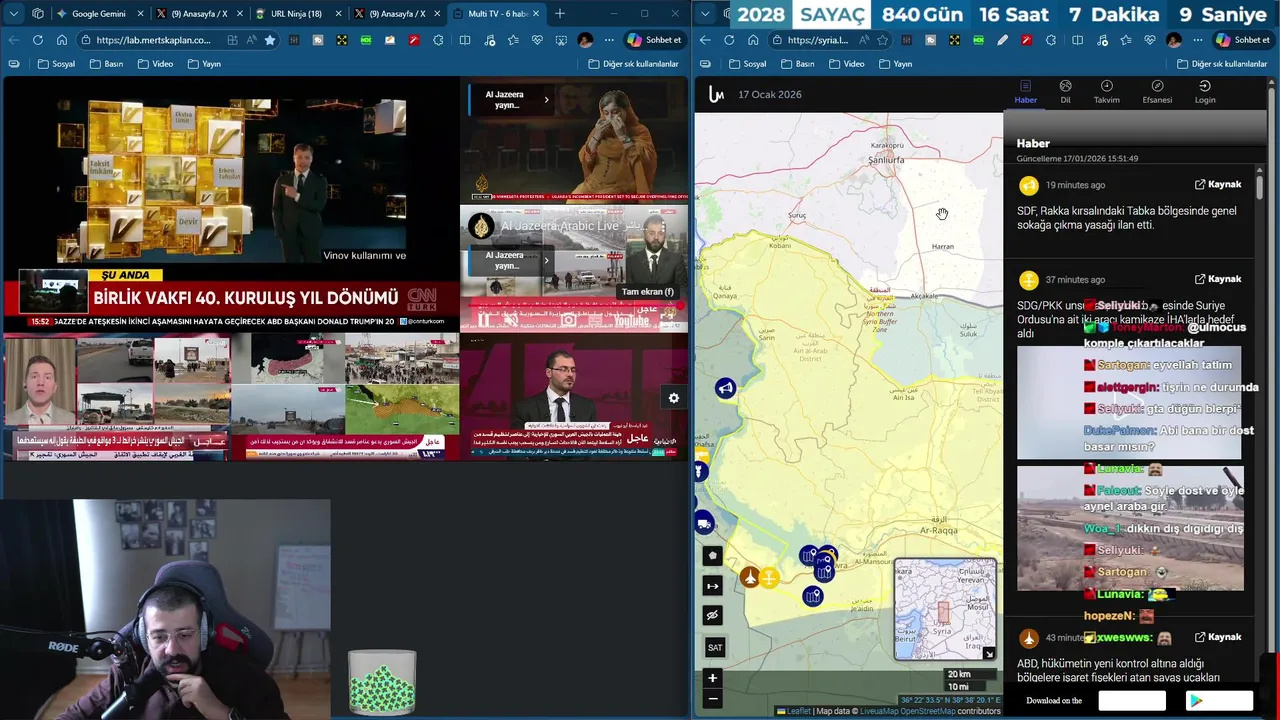This screenshot has height=720, width=1280.
Task: Open Sohbet et Copilot in right browser
Action: (1243, 40)
